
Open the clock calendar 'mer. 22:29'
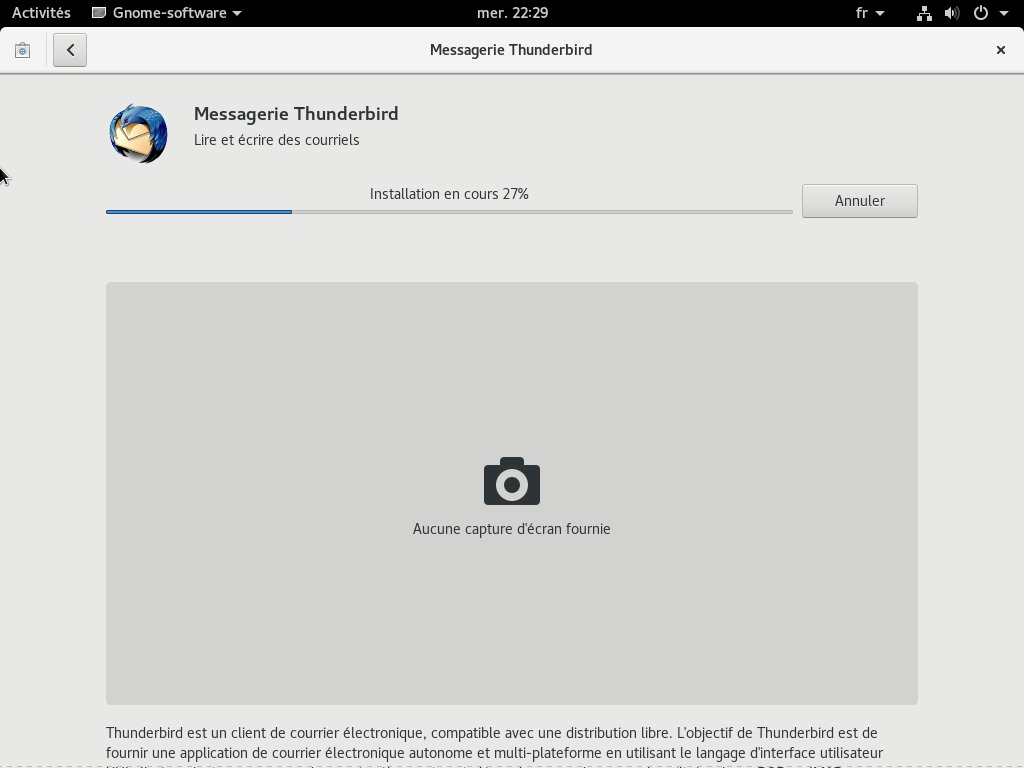point(512,13)
